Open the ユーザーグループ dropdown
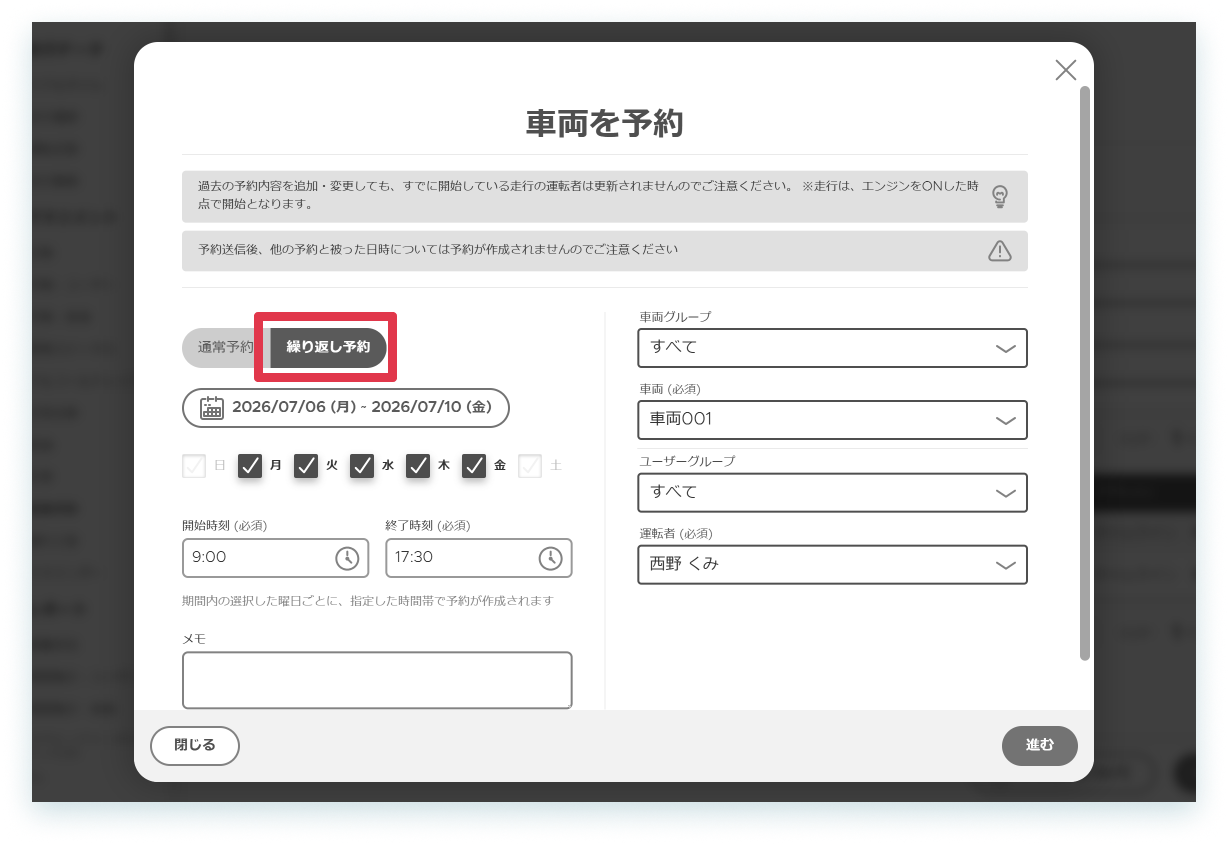This screenshot has height=844, width=1228. pos(832,492)
